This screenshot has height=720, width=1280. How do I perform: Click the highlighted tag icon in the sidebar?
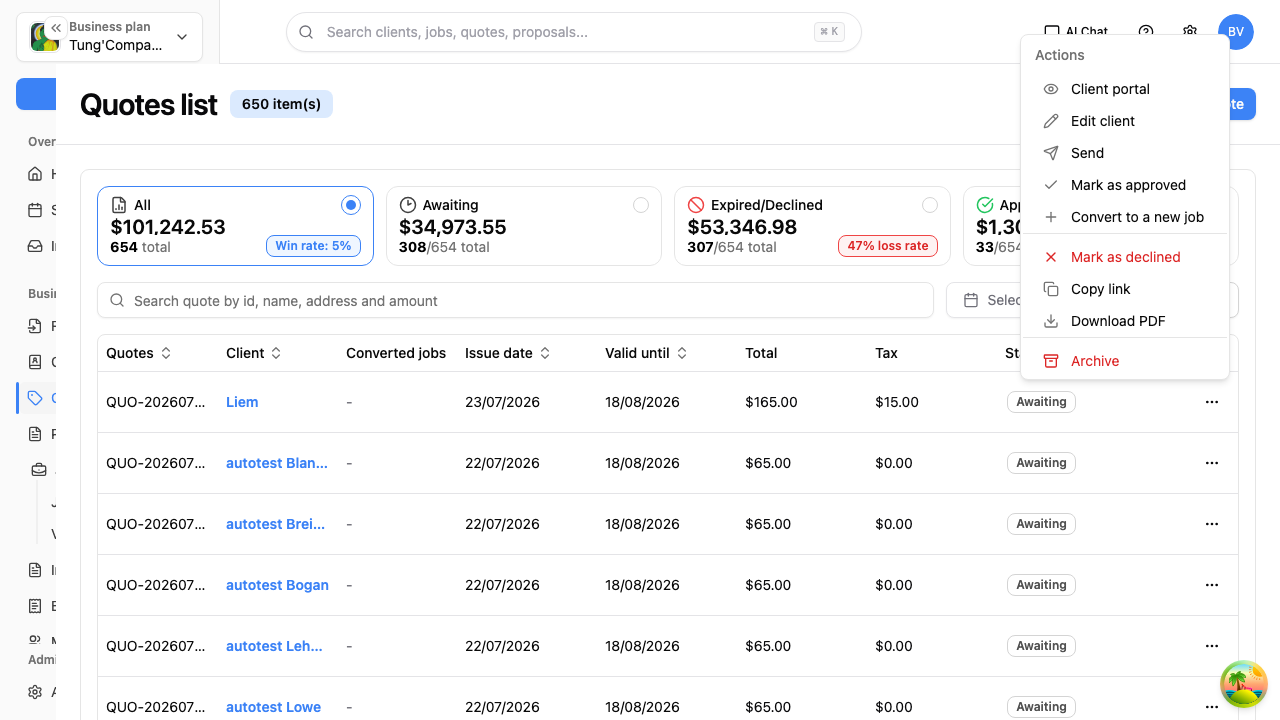point(35,398)
